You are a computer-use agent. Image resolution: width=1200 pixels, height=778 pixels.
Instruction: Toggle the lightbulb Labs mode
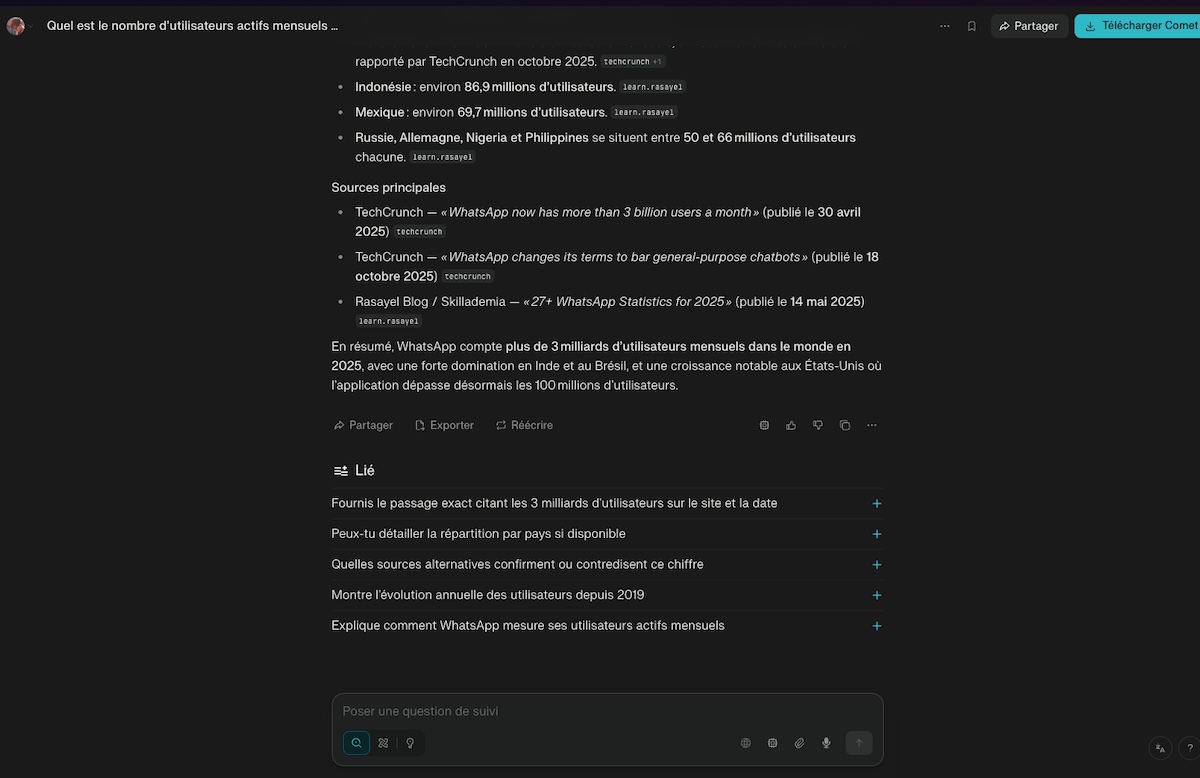(410, 743)
